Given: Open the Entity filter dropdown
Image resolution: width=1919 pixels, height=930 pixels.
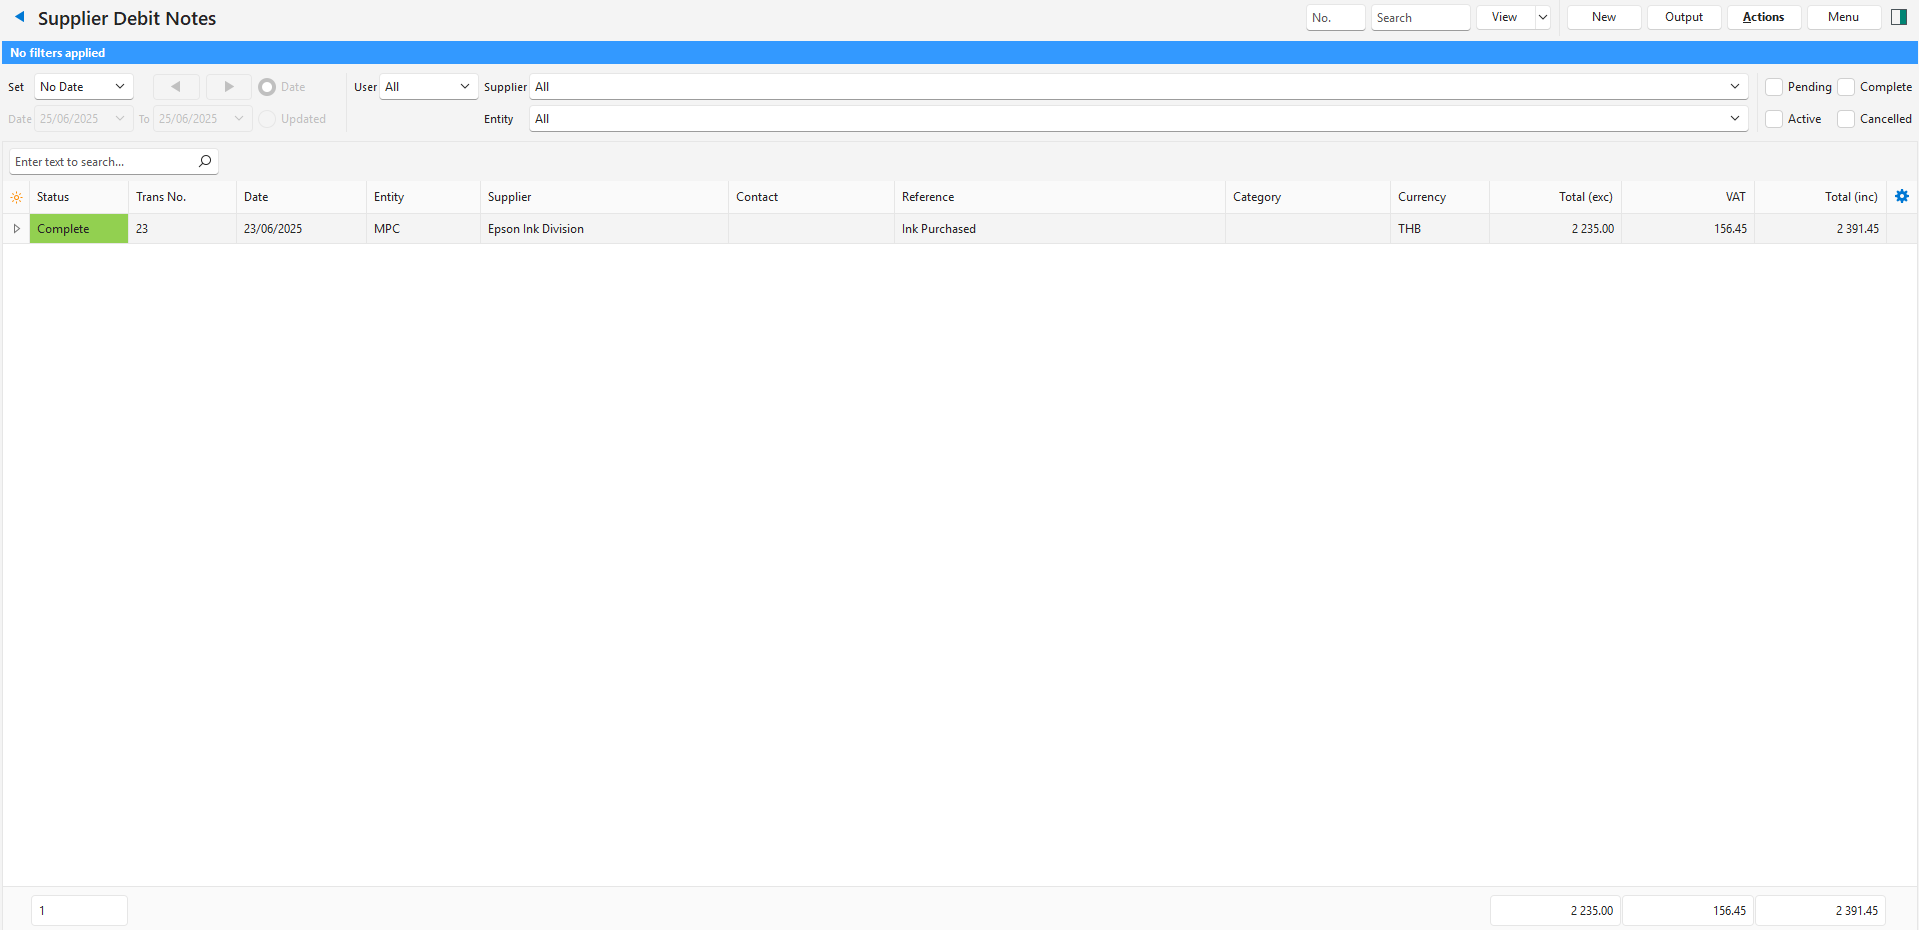Looking at the screenshot, I should coord(1734,119).
